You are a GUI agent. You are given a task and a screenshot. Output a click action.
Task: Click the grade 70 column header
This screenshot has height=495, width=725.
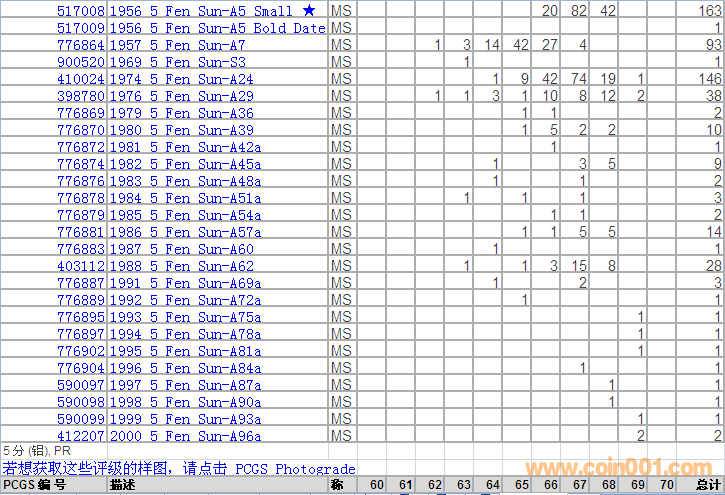click(666, 485)
